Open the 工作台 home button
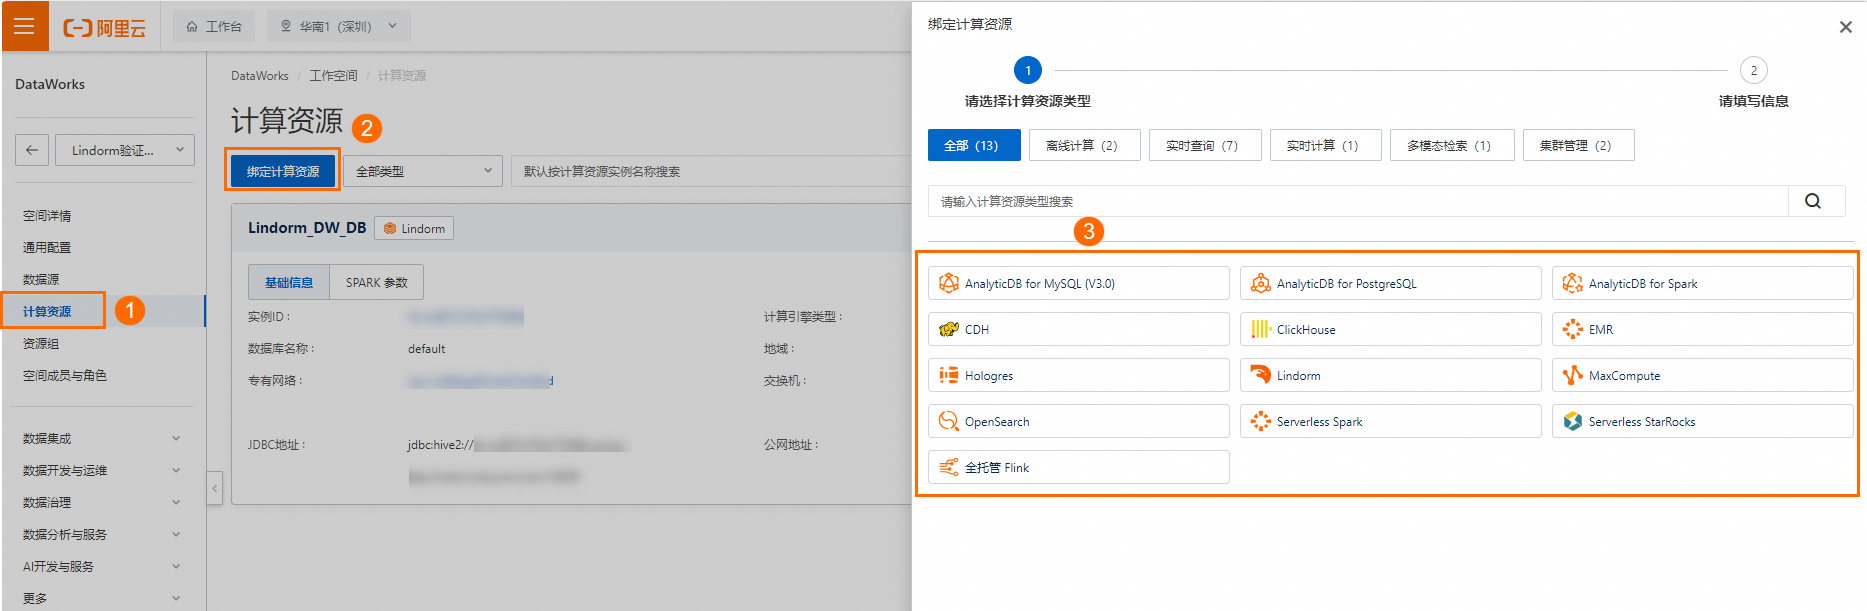This screenshot has width=1867, height=611. click(x=214, y=26)
